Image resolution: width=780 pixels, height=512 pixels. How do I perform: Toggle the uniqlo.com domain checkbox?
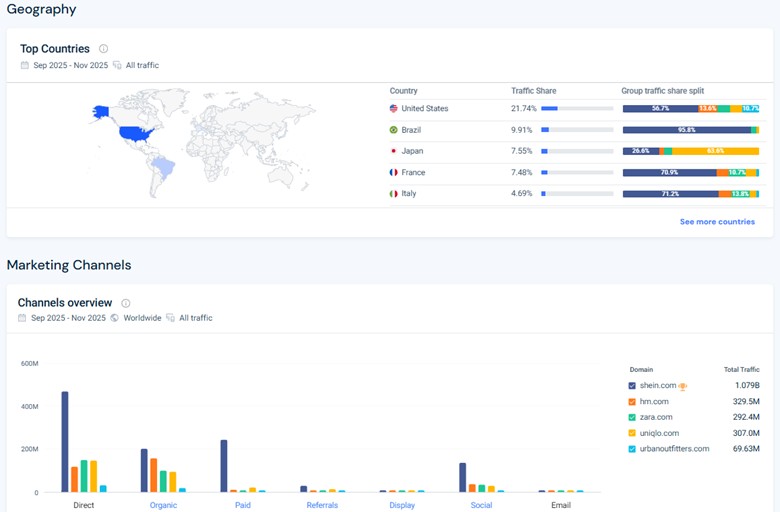(632, 433)
